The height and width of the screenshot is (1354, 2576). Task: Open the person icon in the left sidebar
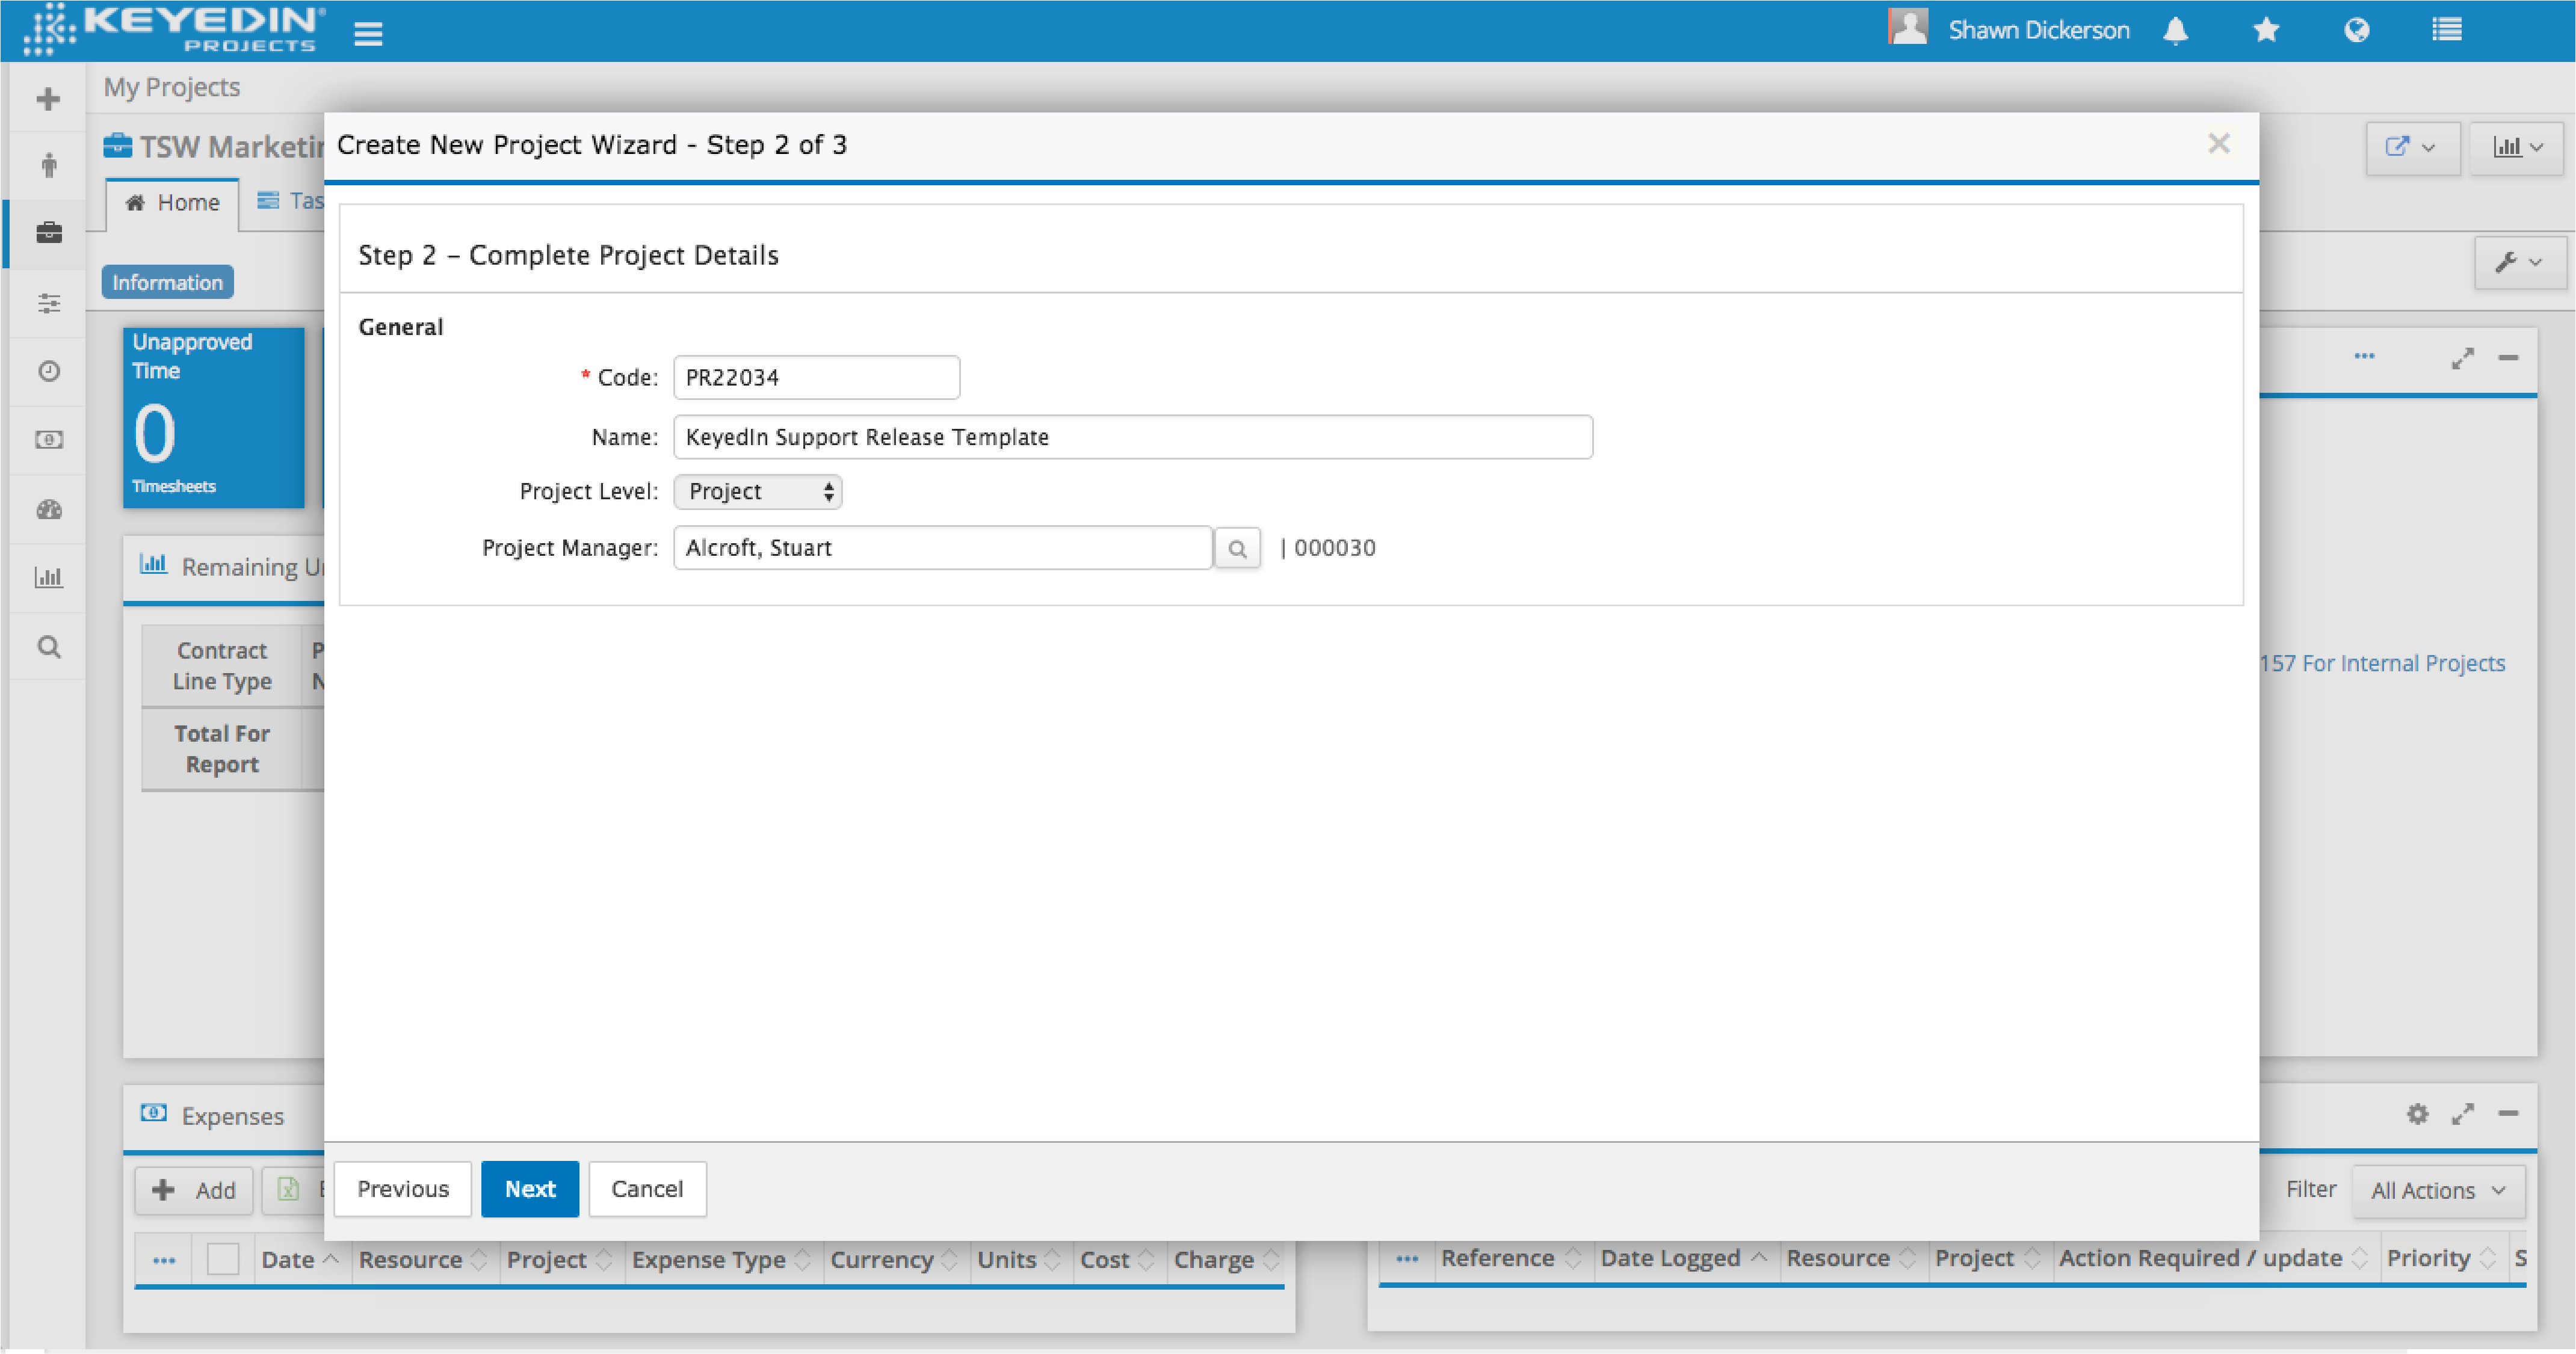(48, 165)
